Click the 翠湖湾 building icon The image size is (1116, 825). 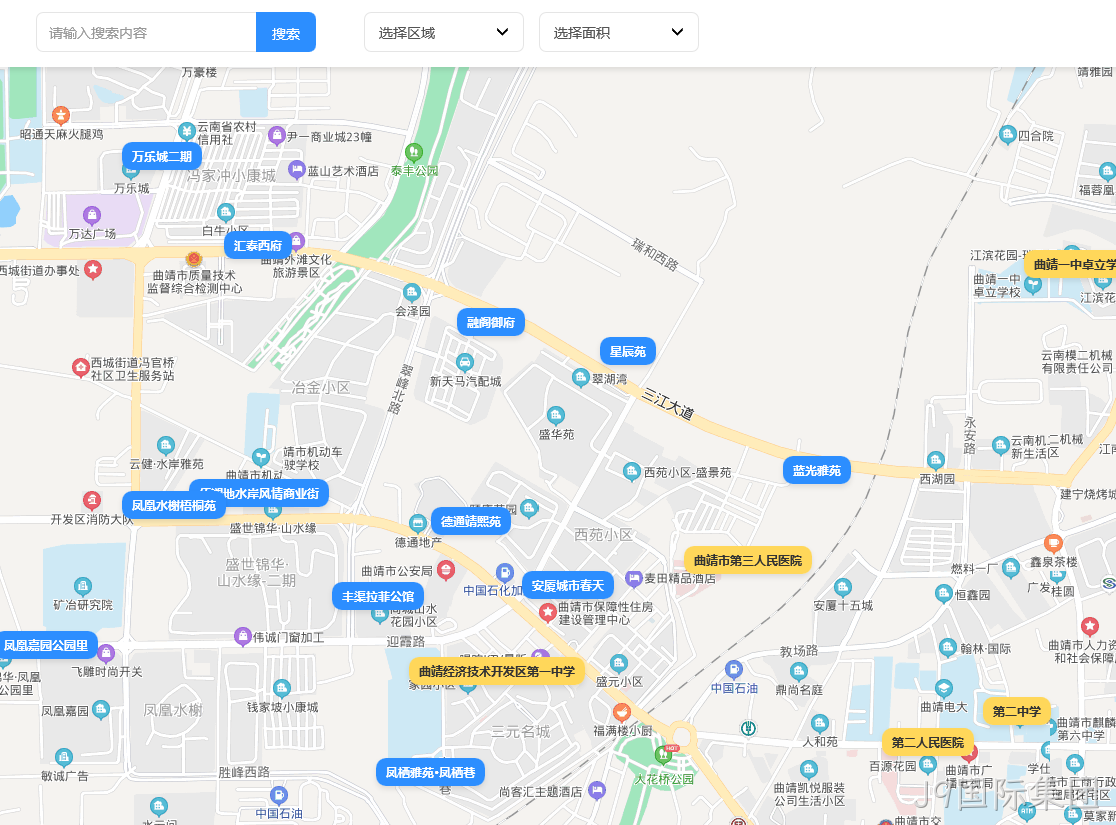pyautogui.click(x=581, y=378)
